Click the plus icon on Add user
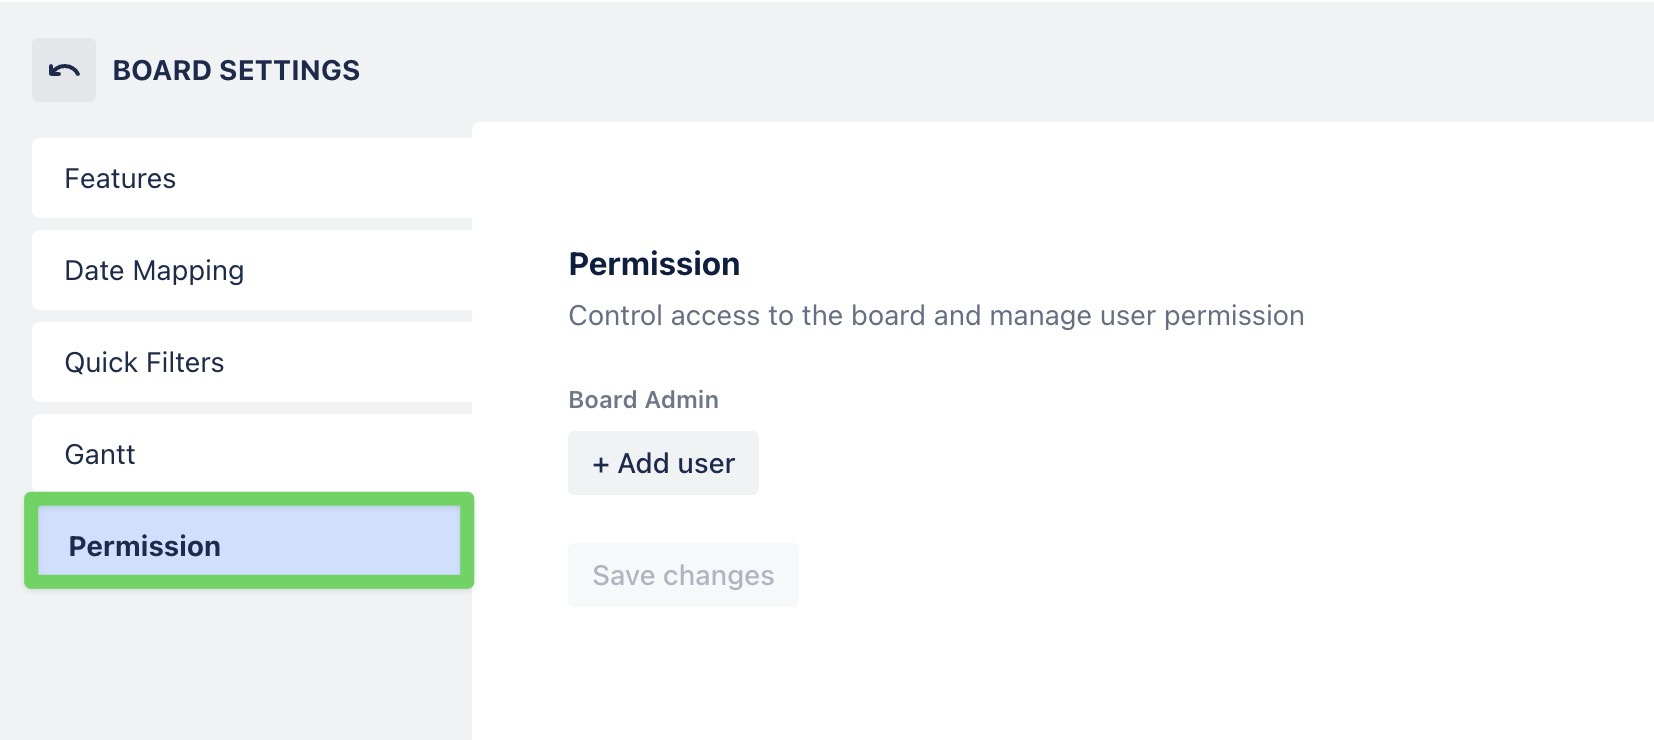Viewport: 1654px width, 740px height. tap(602, 463)
